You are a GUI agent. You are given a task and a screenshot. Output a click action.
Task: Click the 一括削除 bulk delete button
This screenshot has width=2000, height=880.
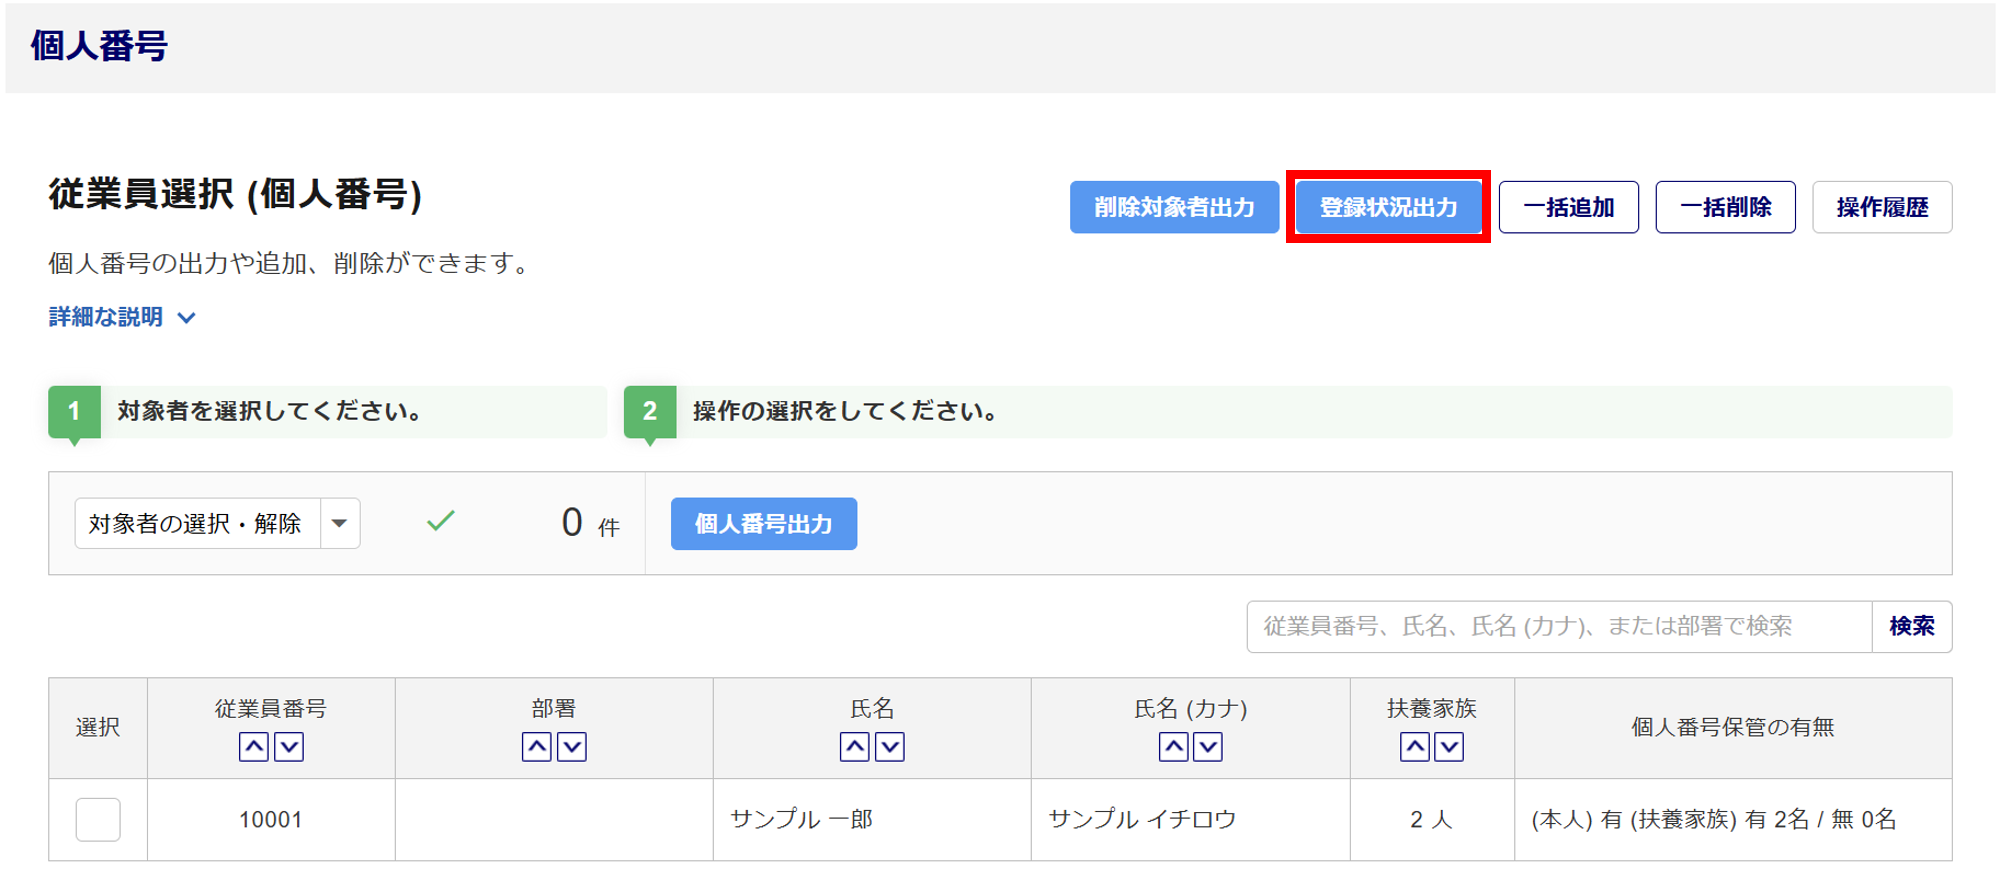pos(1725,207)
